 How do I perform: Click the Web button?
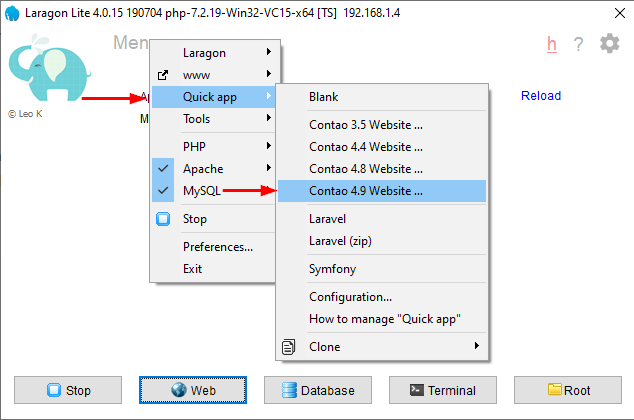click(193, 390)
